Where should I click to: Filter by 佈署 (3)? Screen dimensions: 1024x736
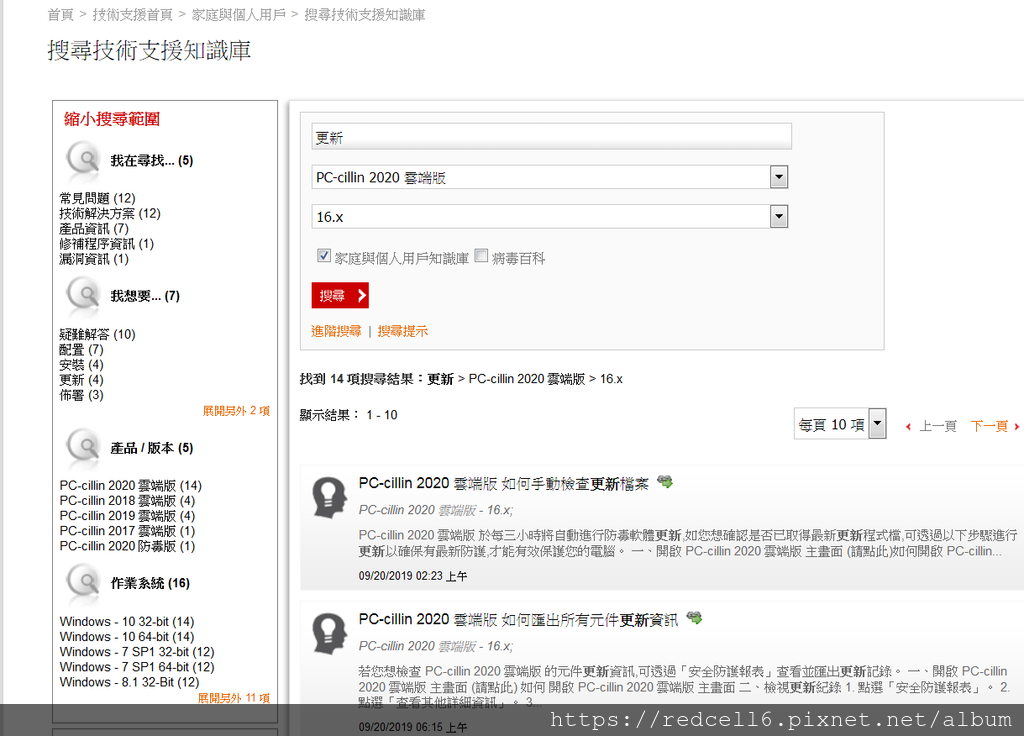coord(82,395)
